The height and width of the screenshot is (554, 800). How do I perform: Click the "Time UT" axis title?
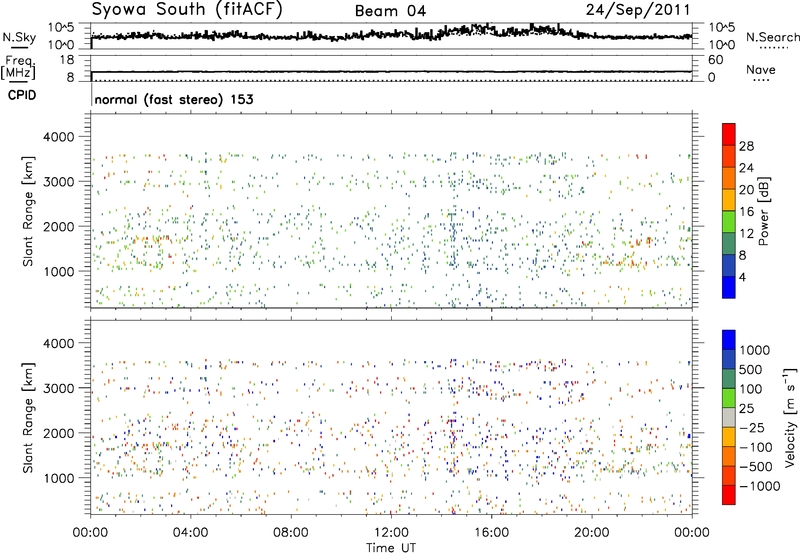tap(391, 547)
